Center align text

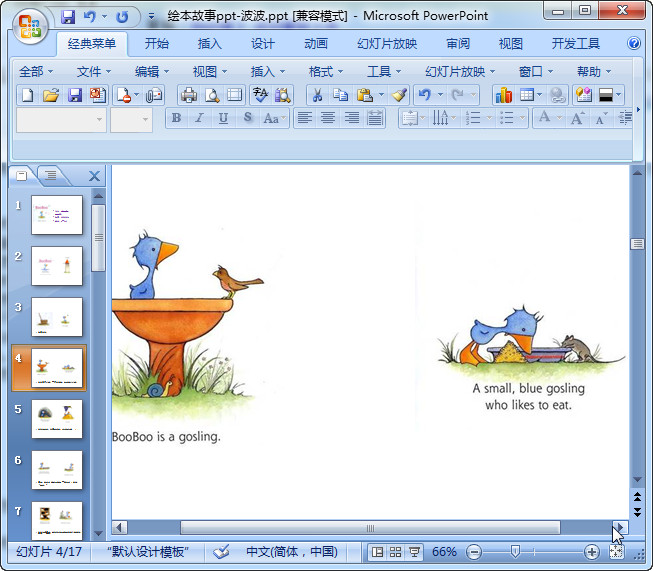328,118
